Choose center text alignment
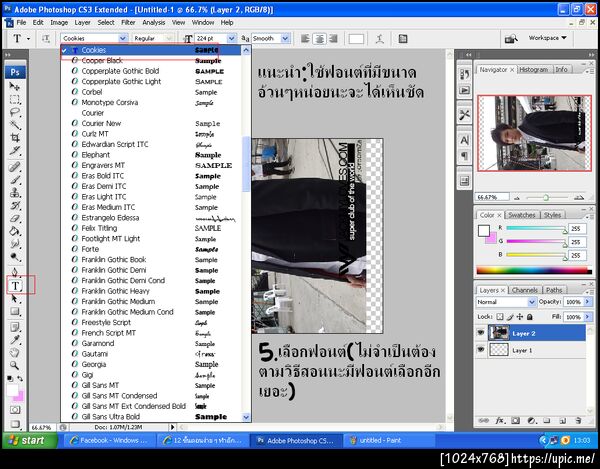600x469 pixels. [x=320, y=39]
